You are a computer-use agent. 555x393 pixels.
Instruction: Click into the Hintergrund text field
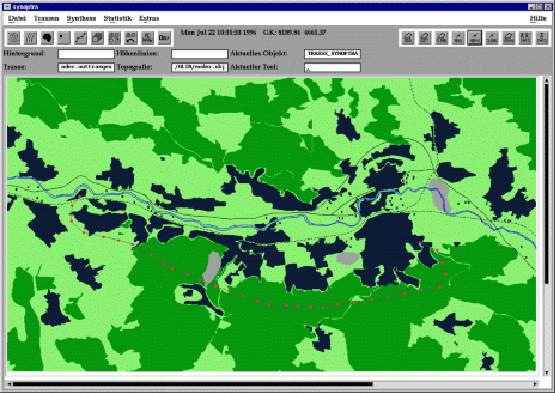pyautogui.click(x=86, y=54)
